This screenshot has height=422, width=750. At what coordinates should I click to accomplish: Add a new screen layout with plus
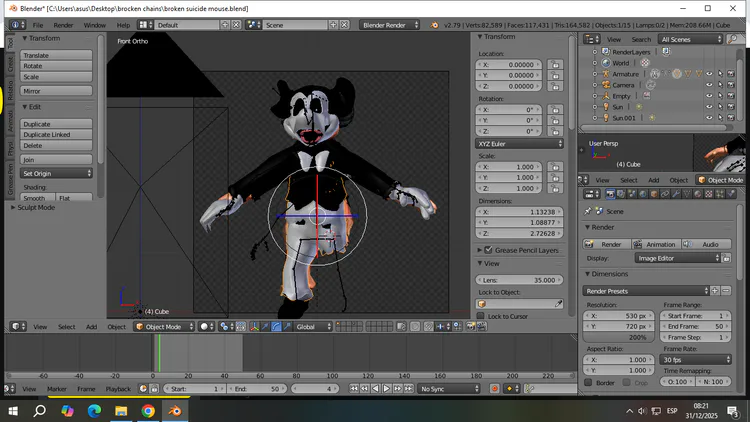coord(225,25)
